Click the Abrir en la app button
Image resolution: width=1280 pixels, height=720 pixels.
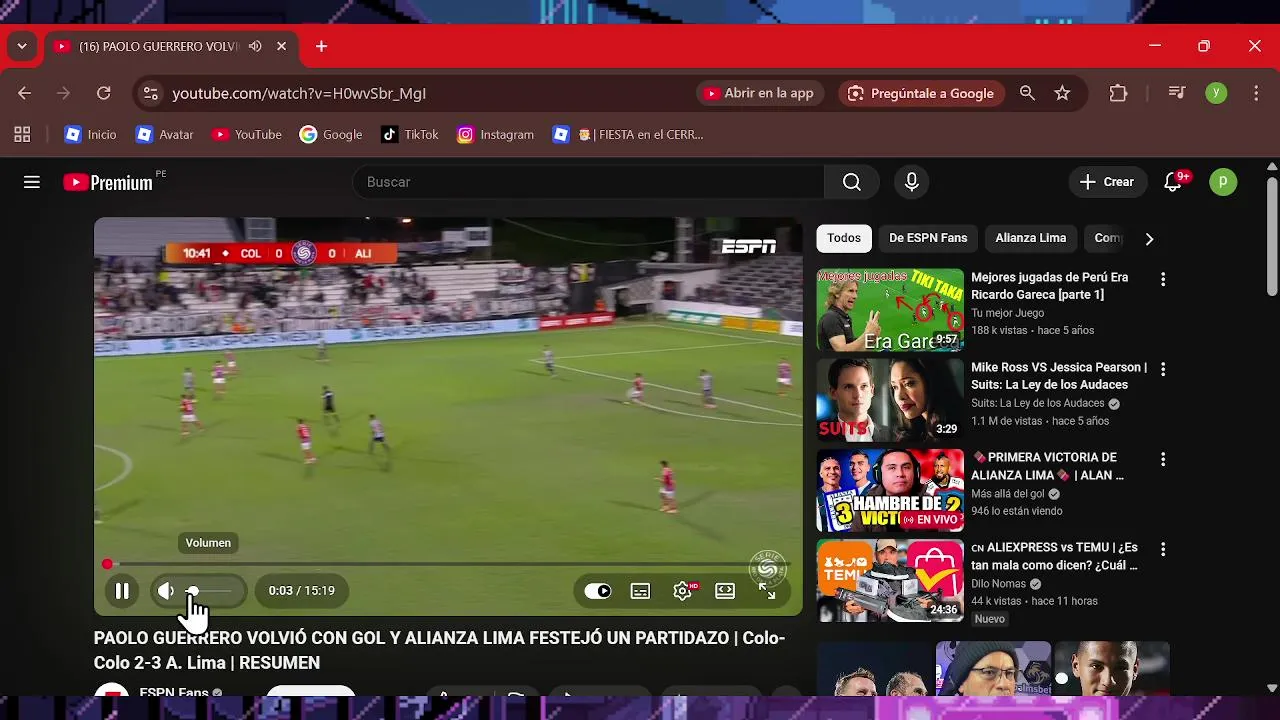[x=759, y=93]
